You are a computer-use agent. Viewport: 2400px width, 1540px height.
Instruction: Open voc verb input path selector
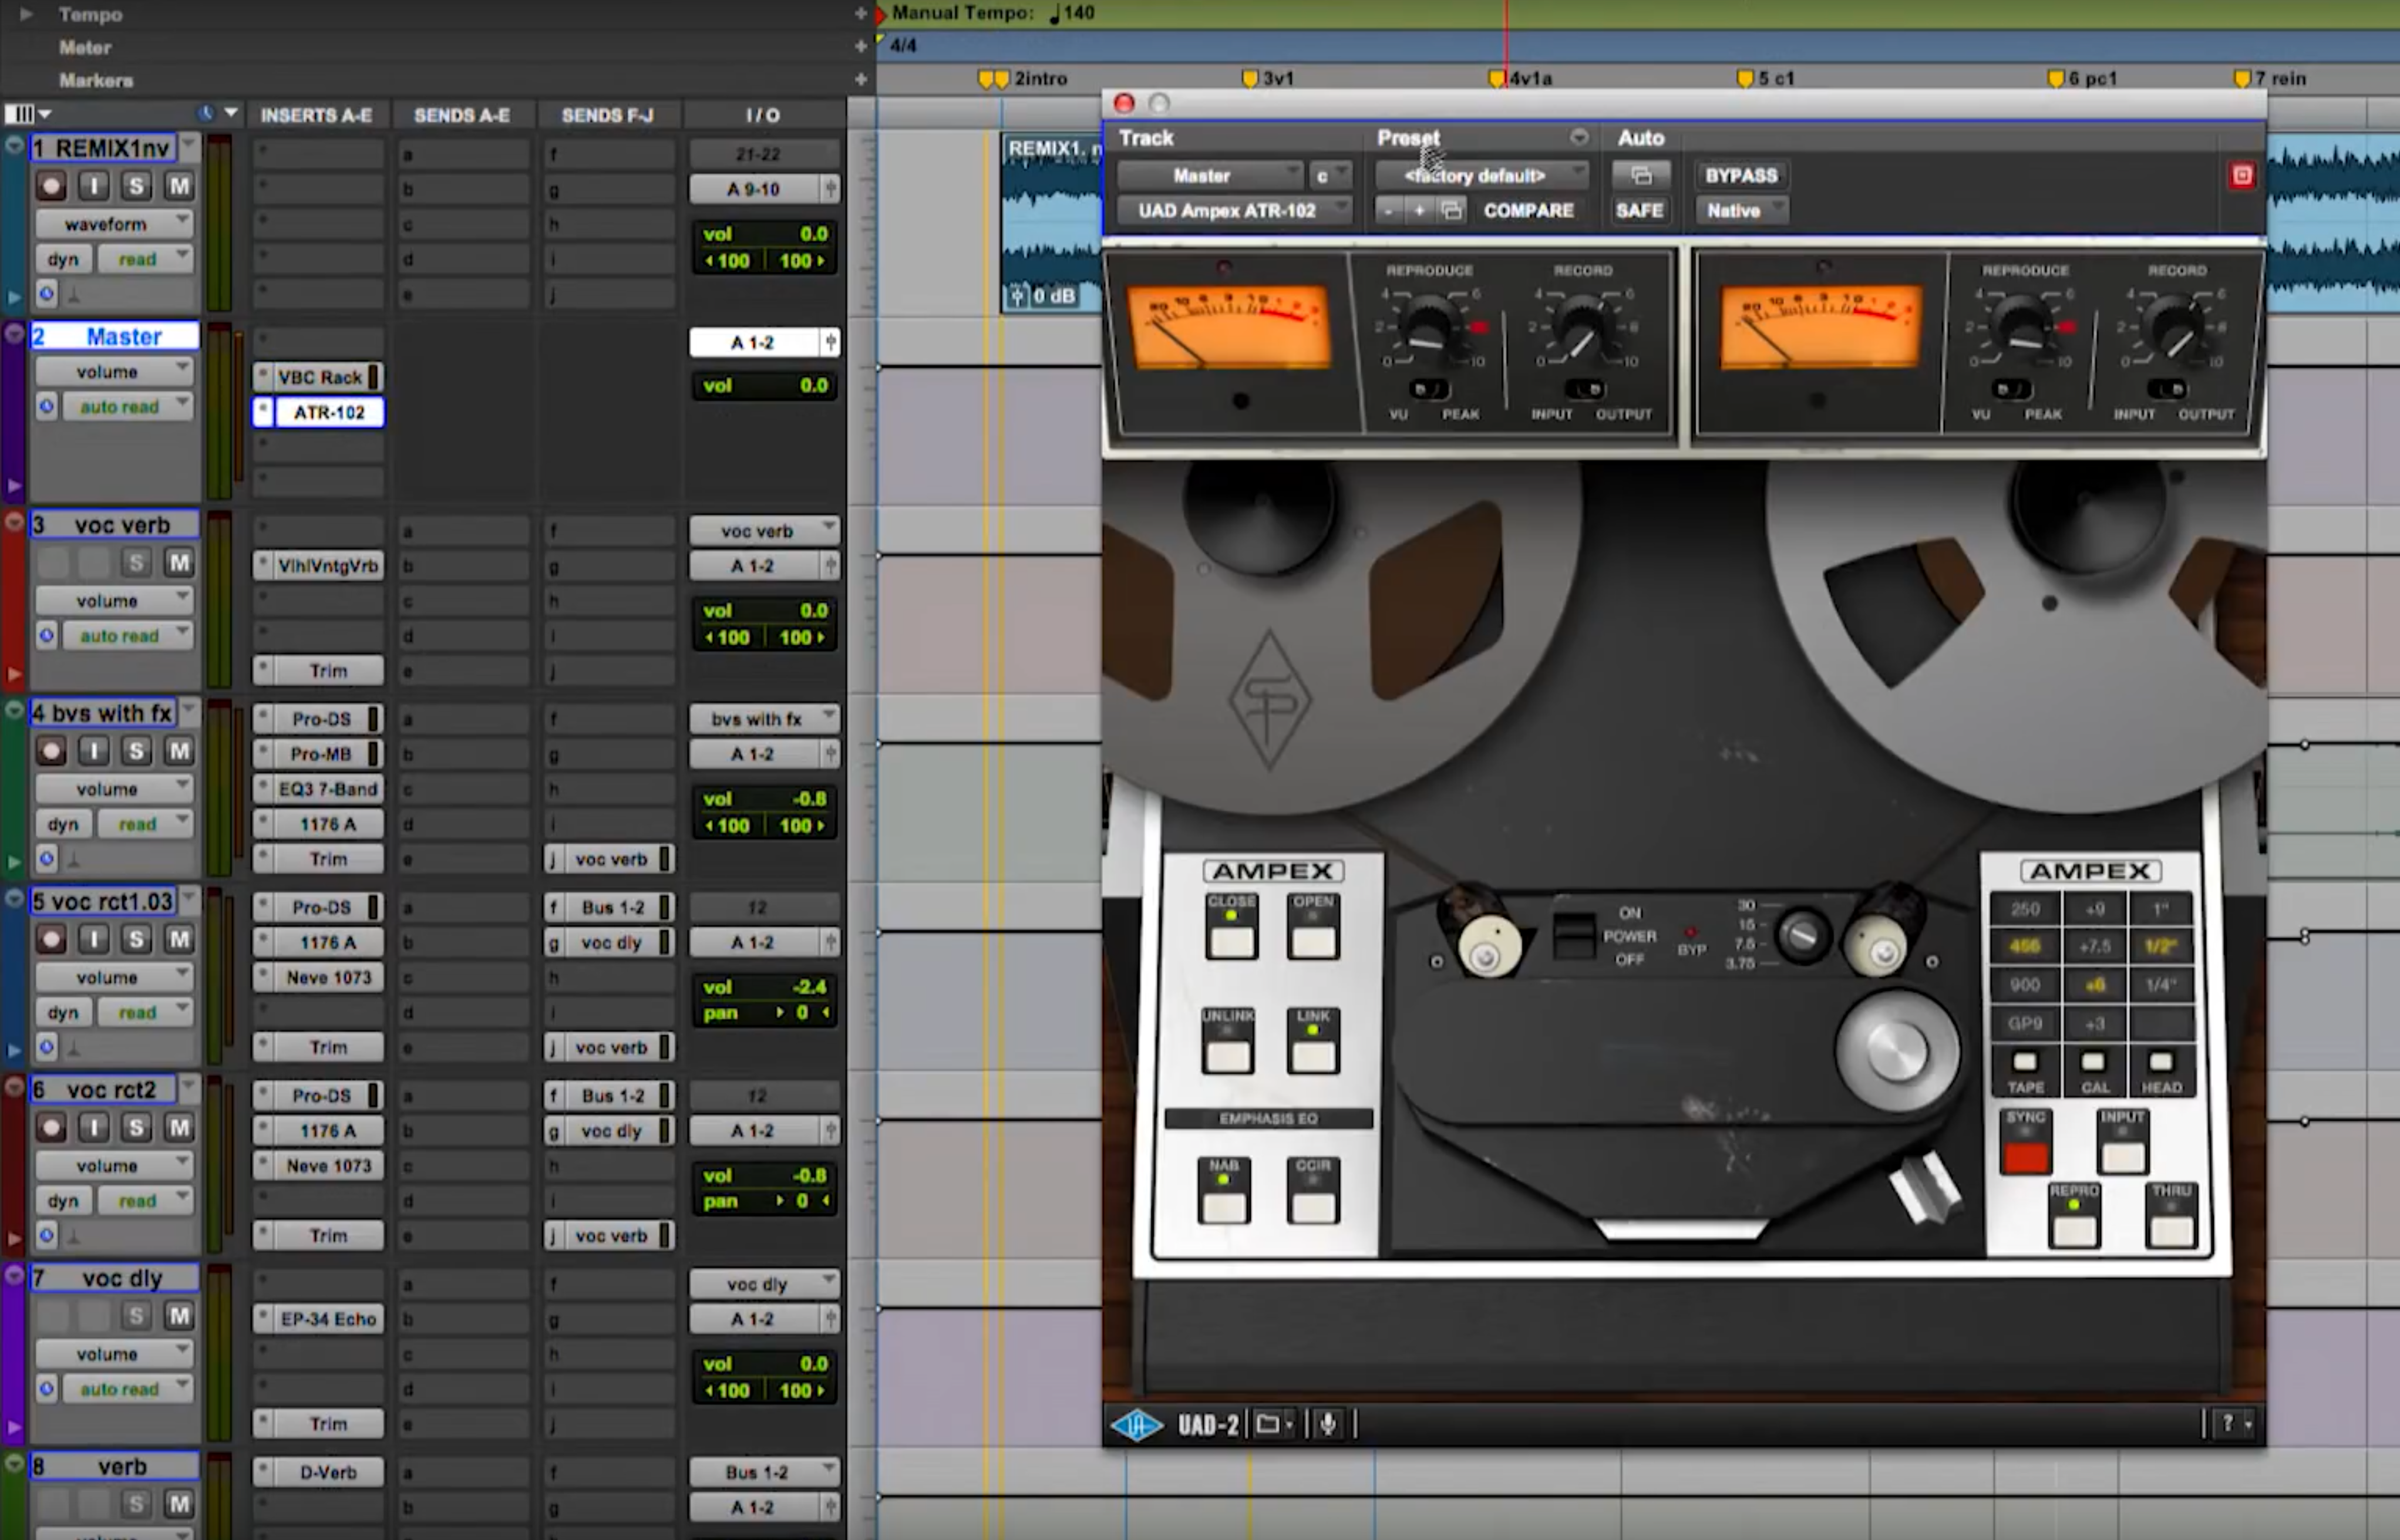coord(764,530)
